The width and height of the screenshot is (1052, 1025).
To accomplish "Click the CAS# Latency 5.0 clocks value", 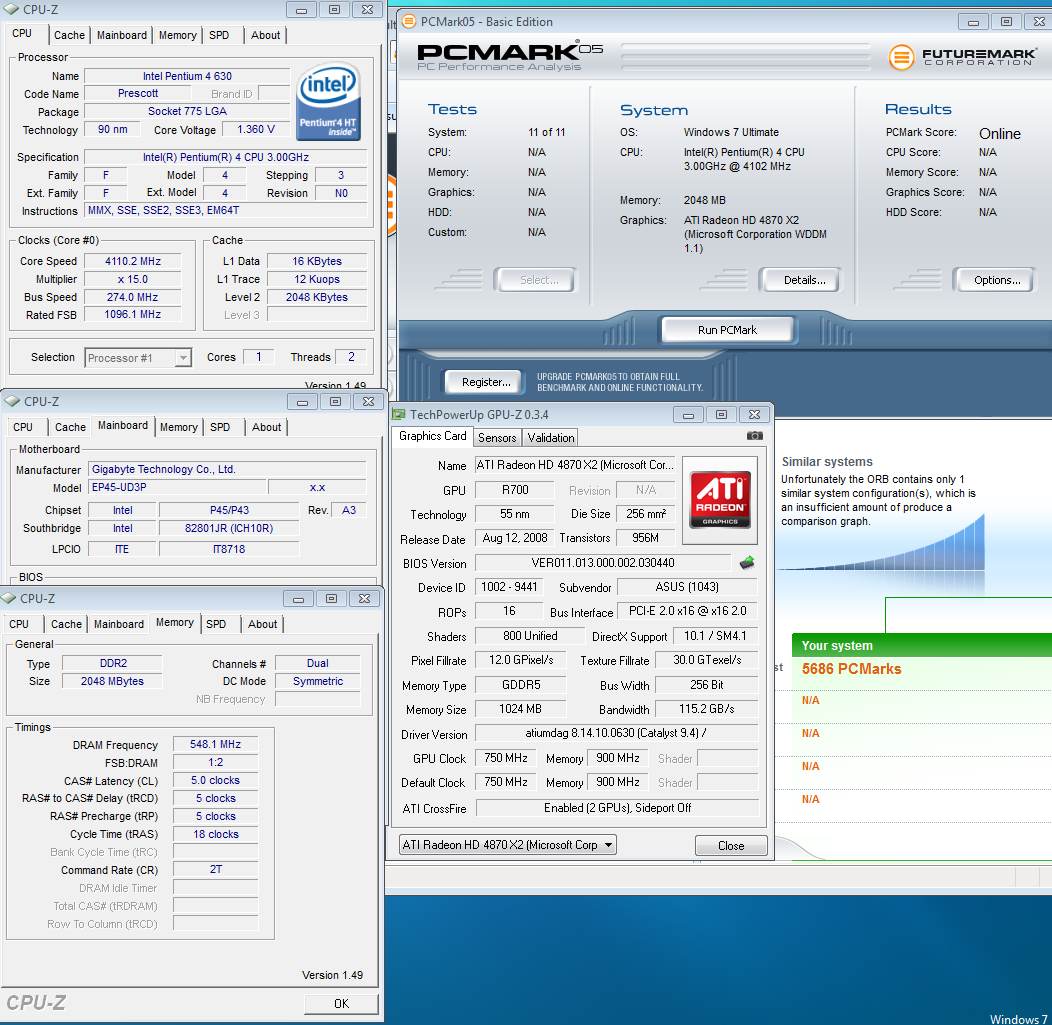I will point(215,781).
